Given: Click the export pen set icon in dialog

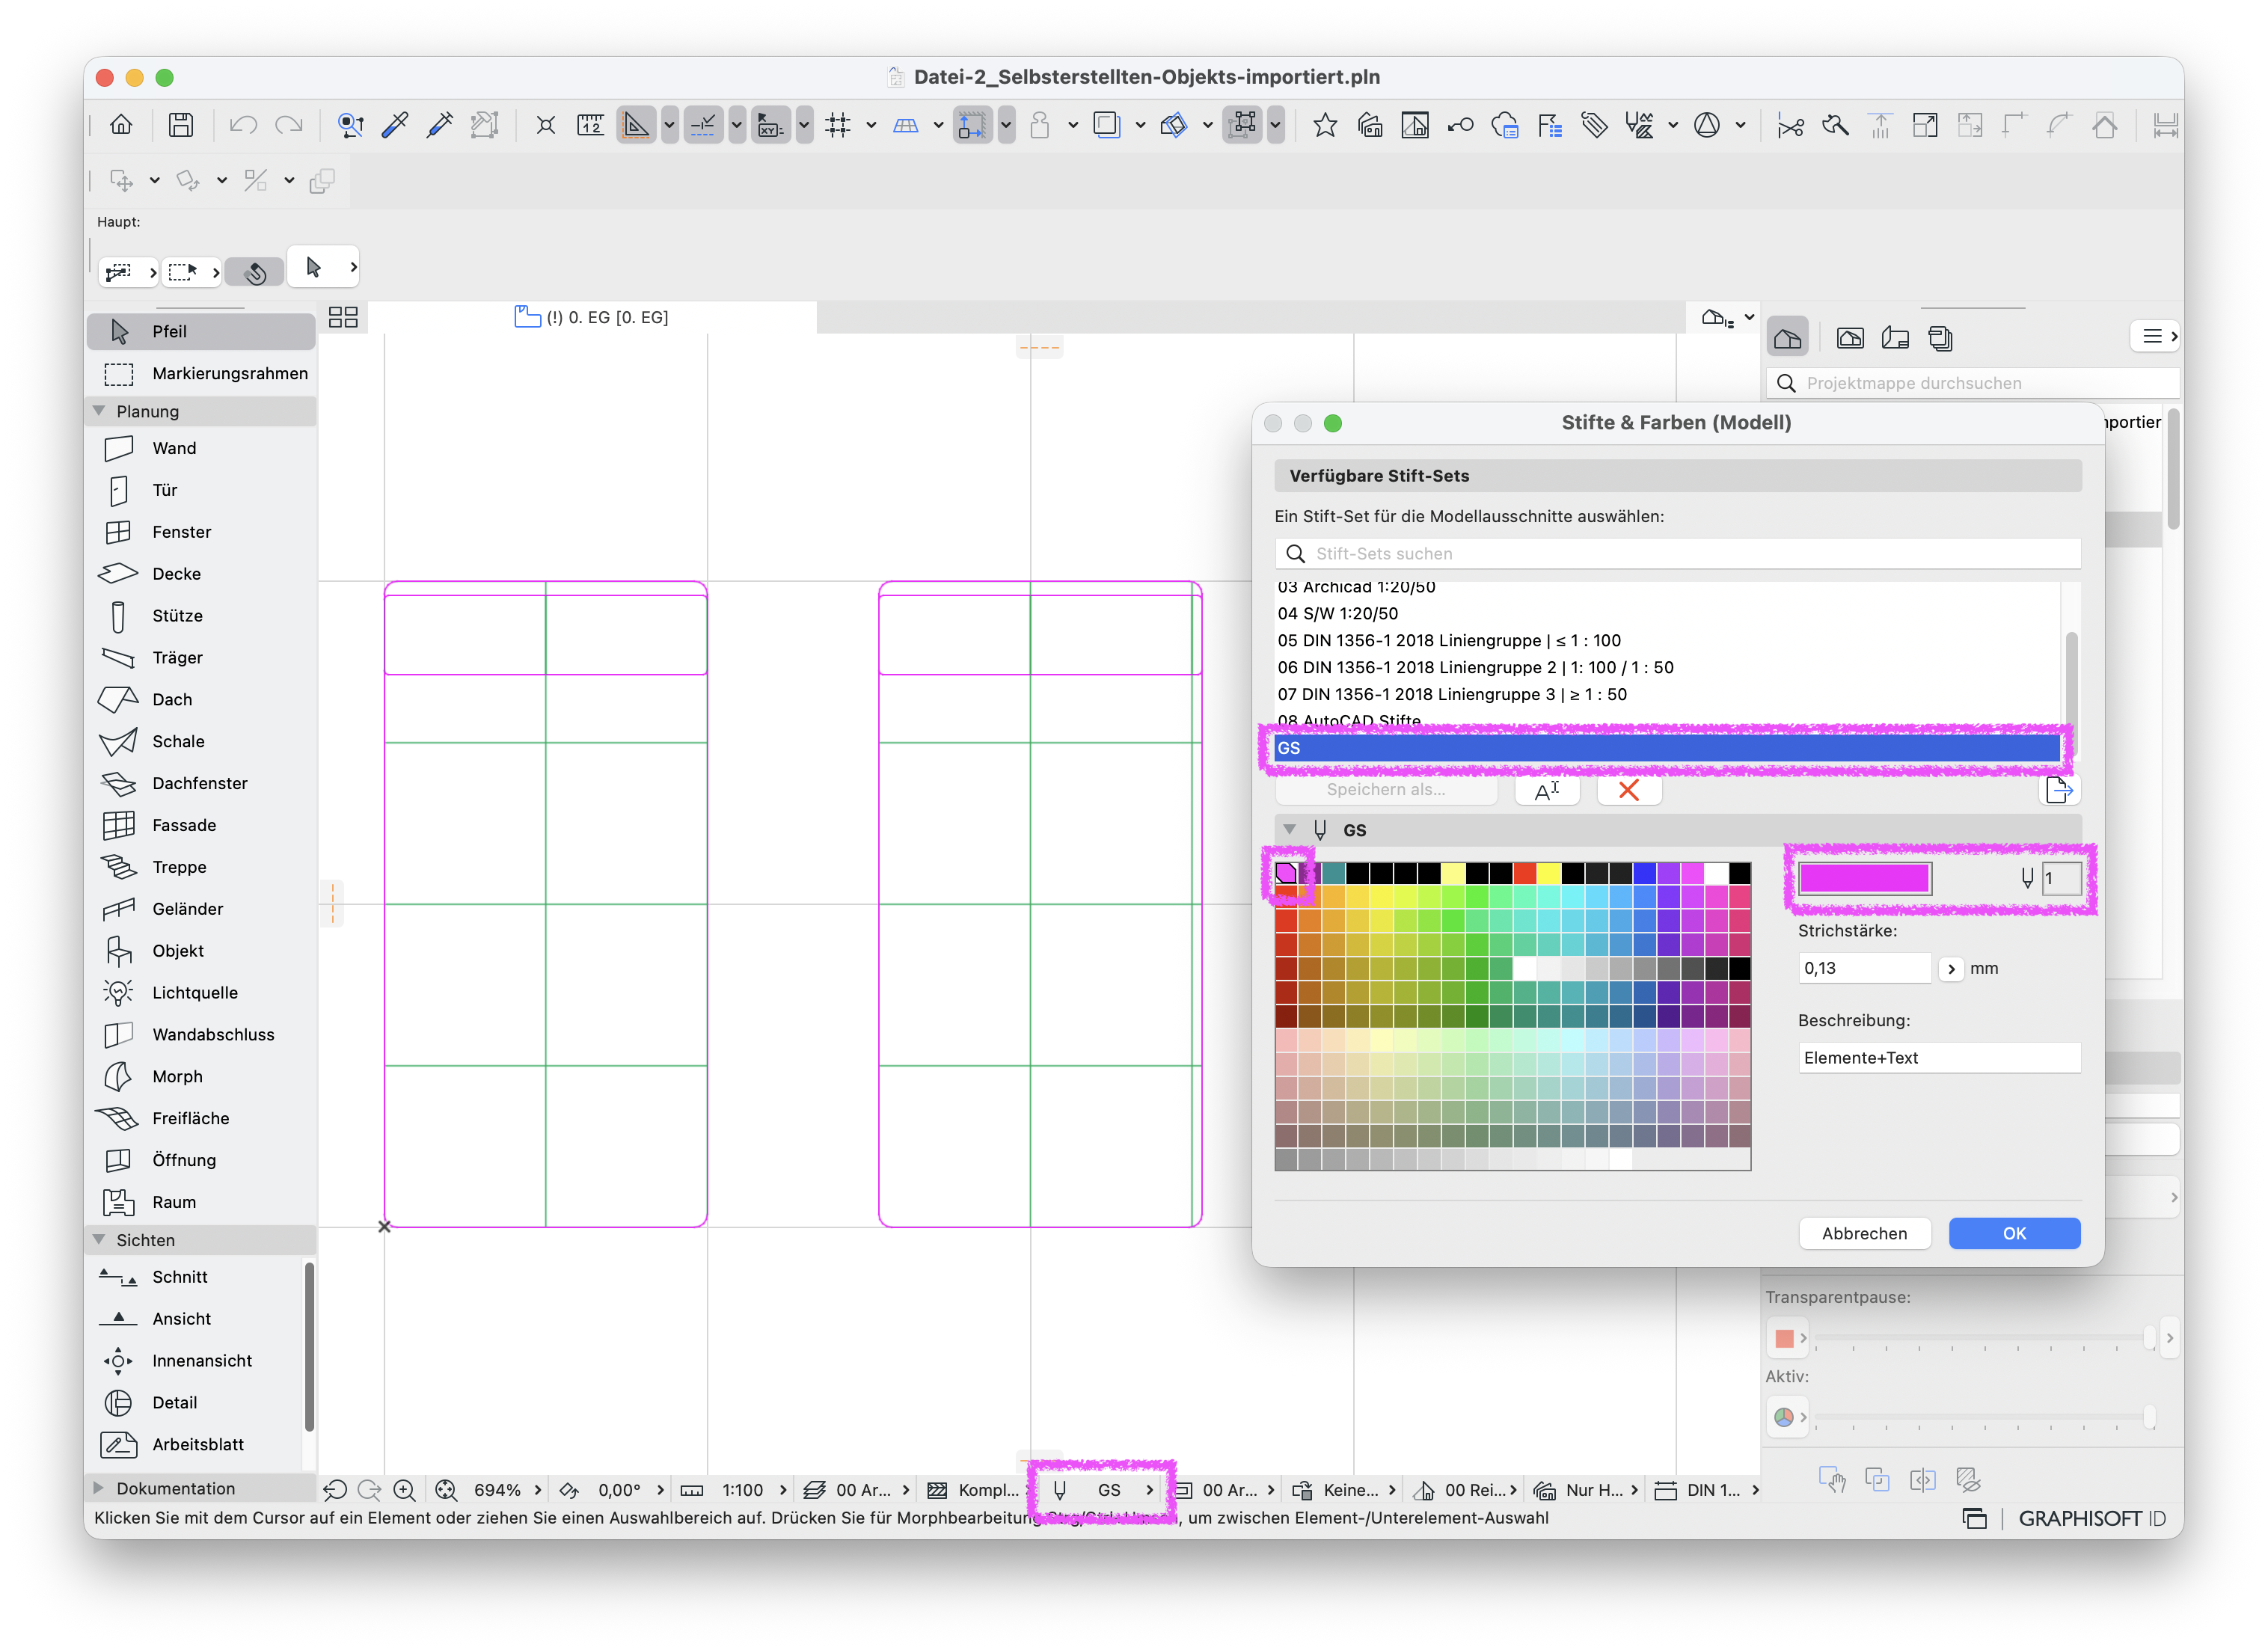Looking at the screenshot, I should [2059, 790].
